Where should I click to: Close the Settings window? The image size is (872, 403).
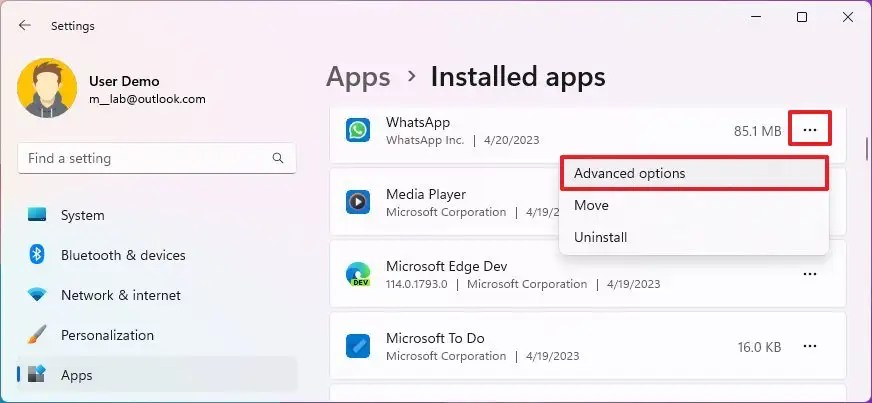pos(848,18)
